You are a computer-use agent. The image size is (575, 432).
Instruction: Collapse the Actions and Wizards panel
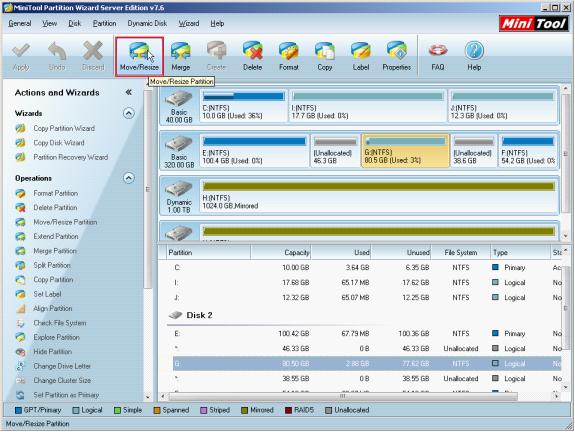[x=128, y=92]
